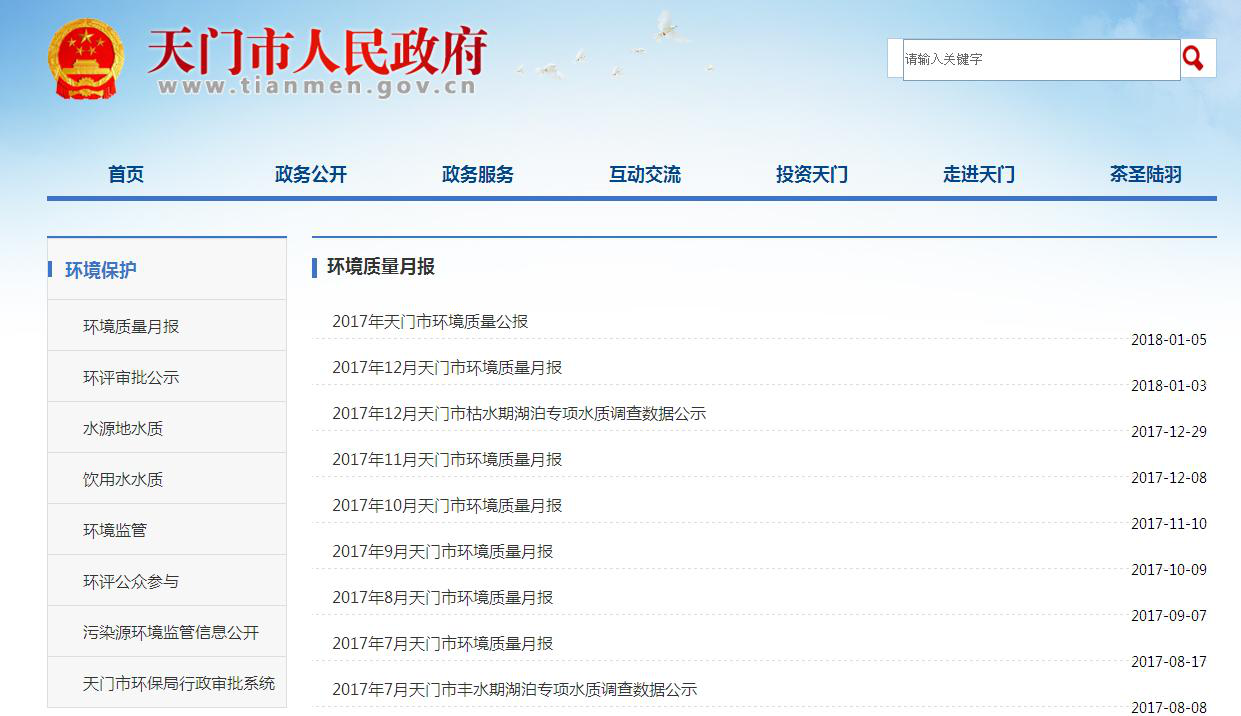Open 2017年12月天门市环境质量月报 article

(x=447, y=367)
